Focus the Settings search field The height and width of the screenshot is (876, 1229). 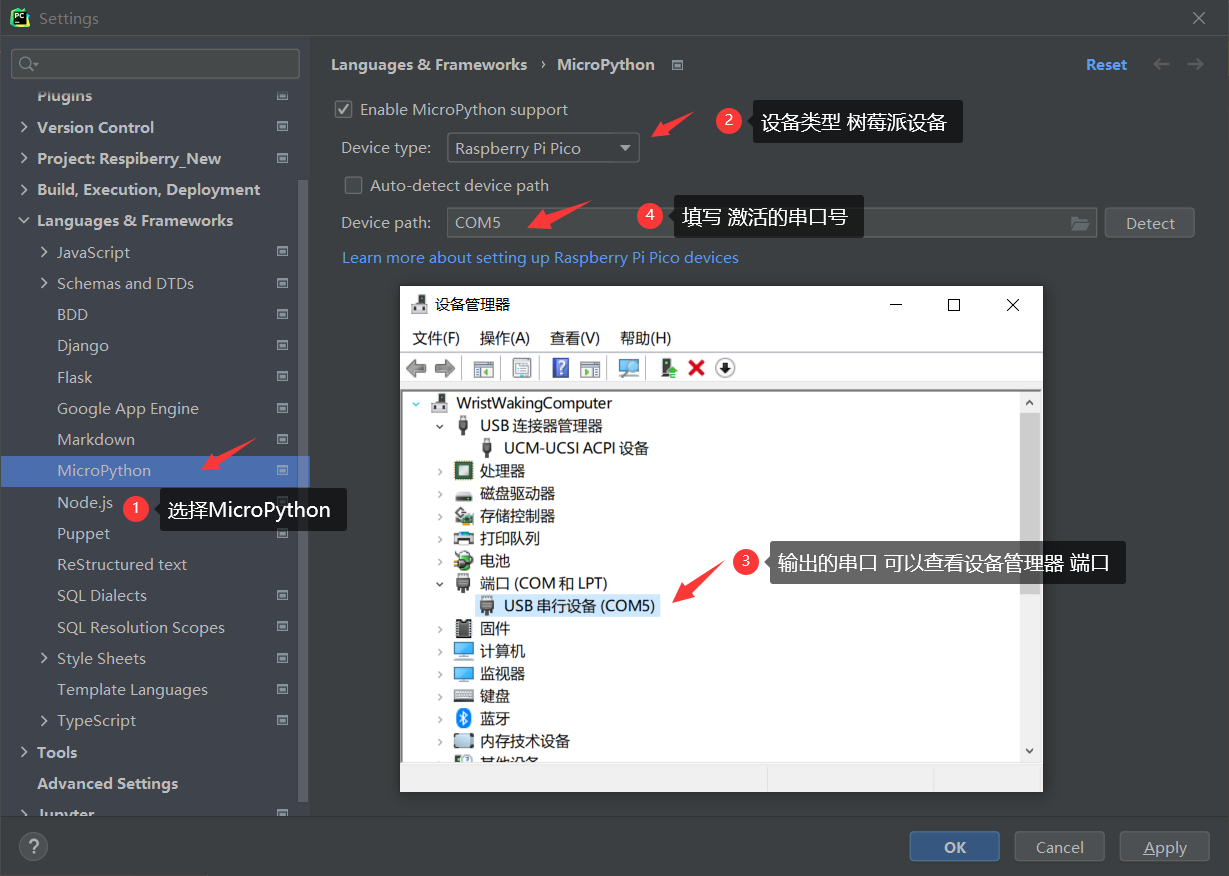[155, 64]
